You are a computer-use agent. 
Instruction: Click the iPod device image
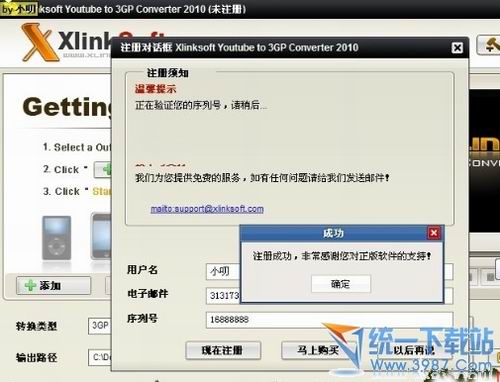pos(57,238)
